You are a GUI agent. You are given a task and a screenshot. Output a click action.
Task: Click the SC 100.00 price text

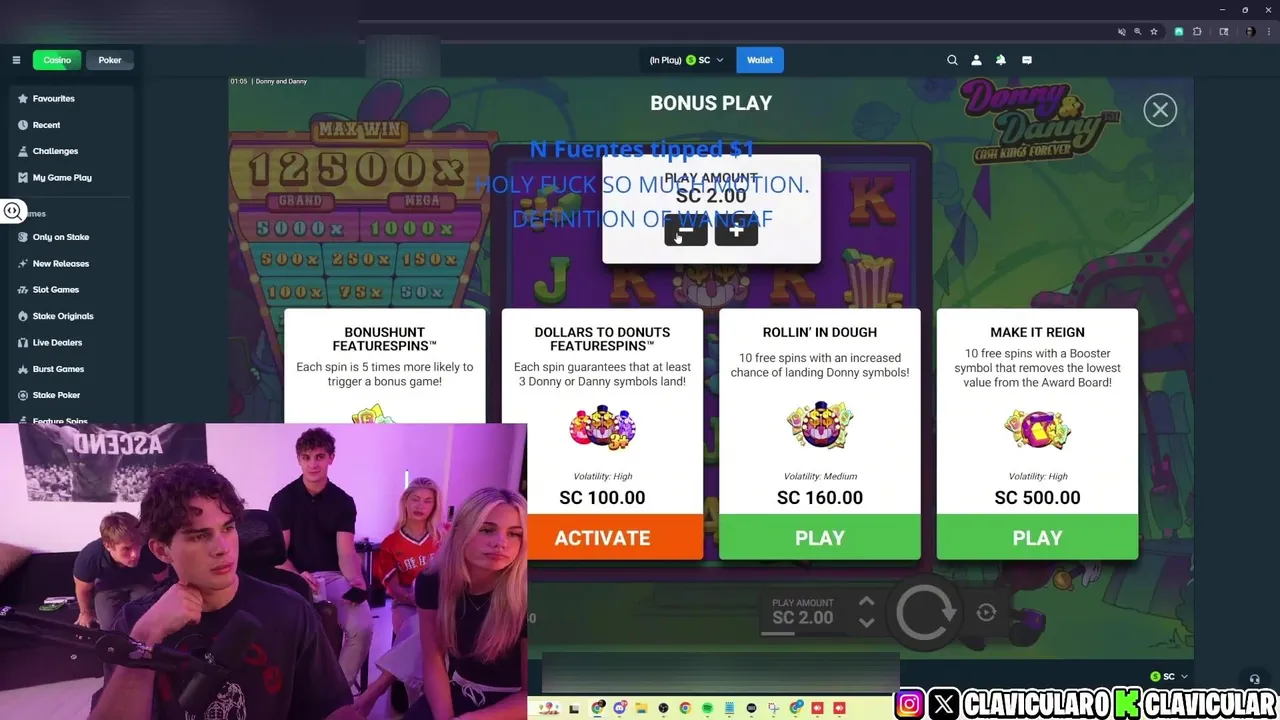point(602,498)
